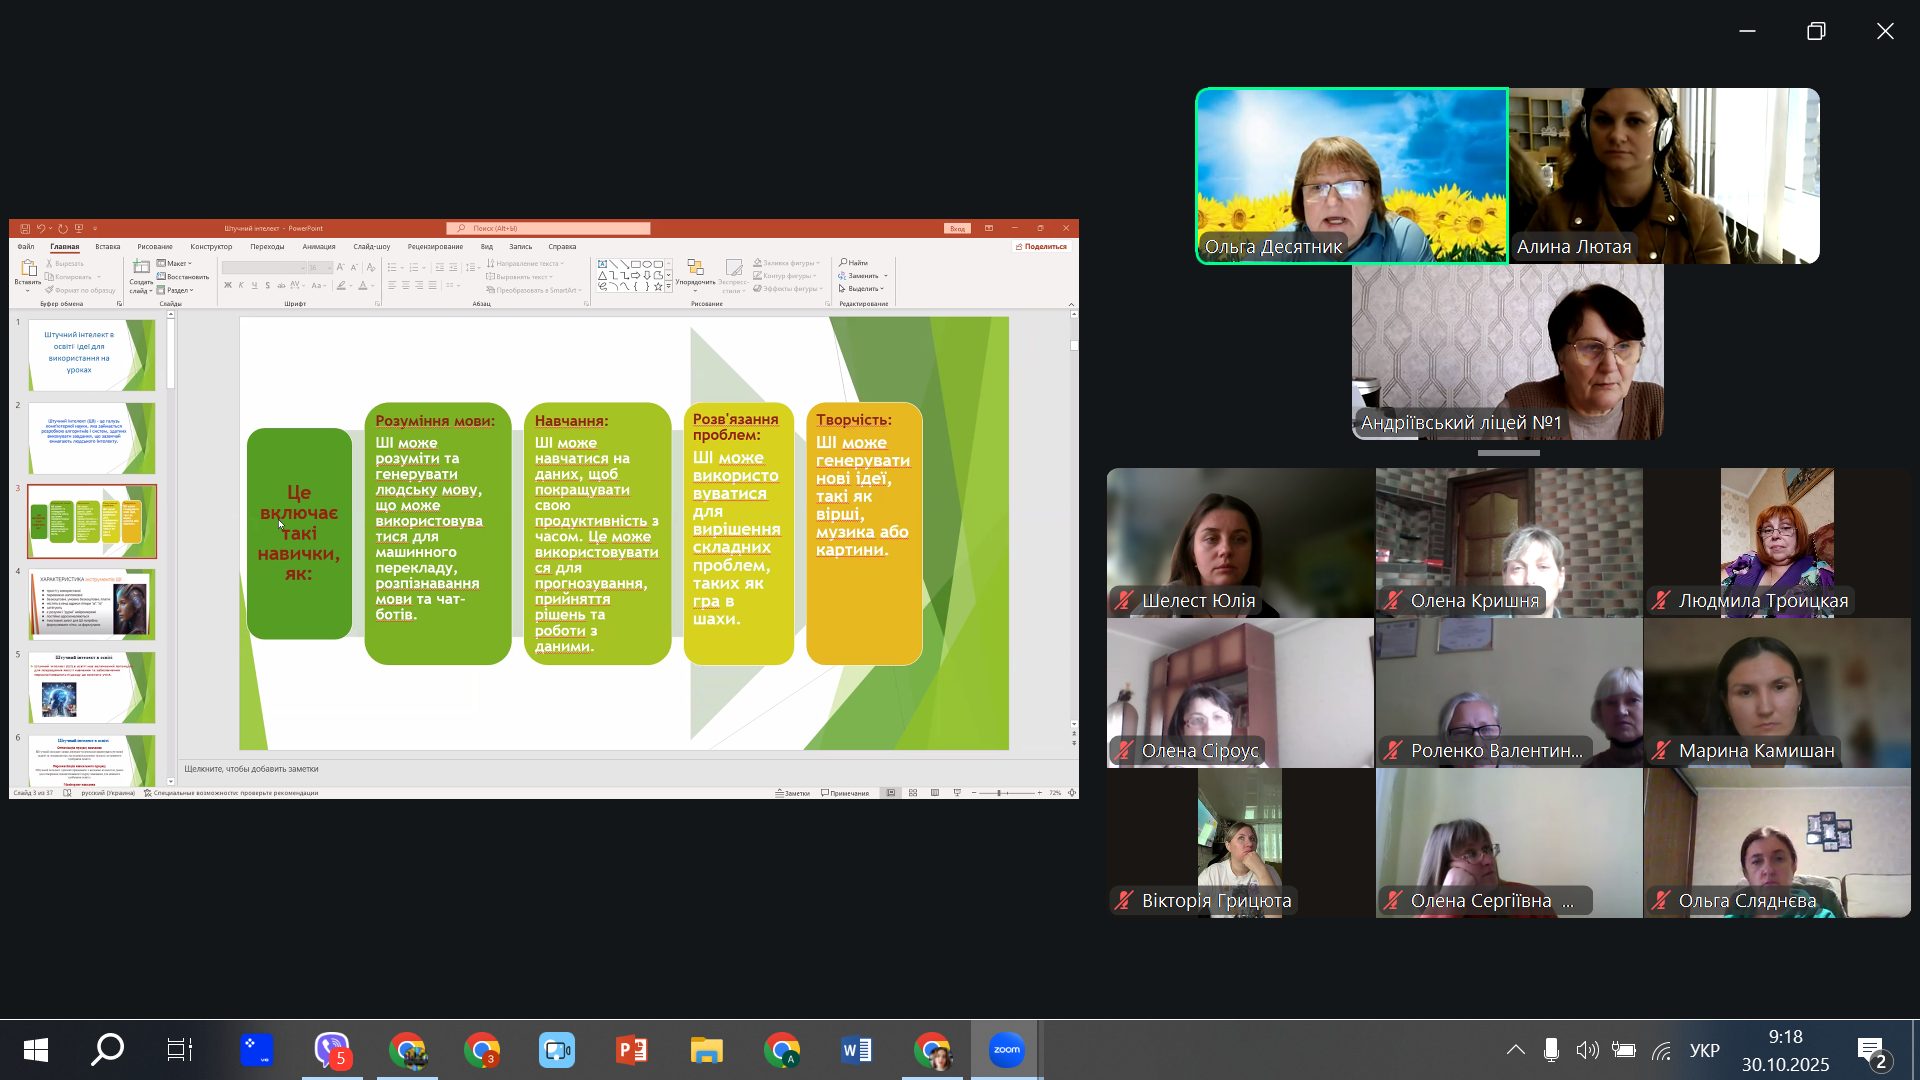Click the Найти find button
The width and height of the screenshot is (1920, 1080).
[854, 262]
